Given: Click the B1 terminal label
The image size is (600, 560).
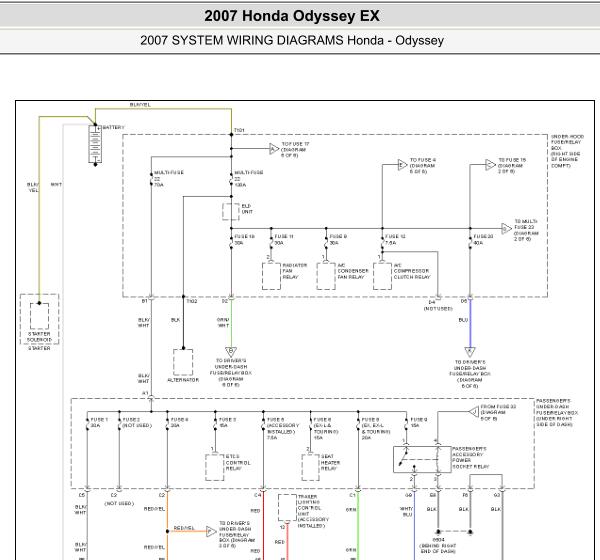Looking at the screenshot, I should [x=144, y=301].
